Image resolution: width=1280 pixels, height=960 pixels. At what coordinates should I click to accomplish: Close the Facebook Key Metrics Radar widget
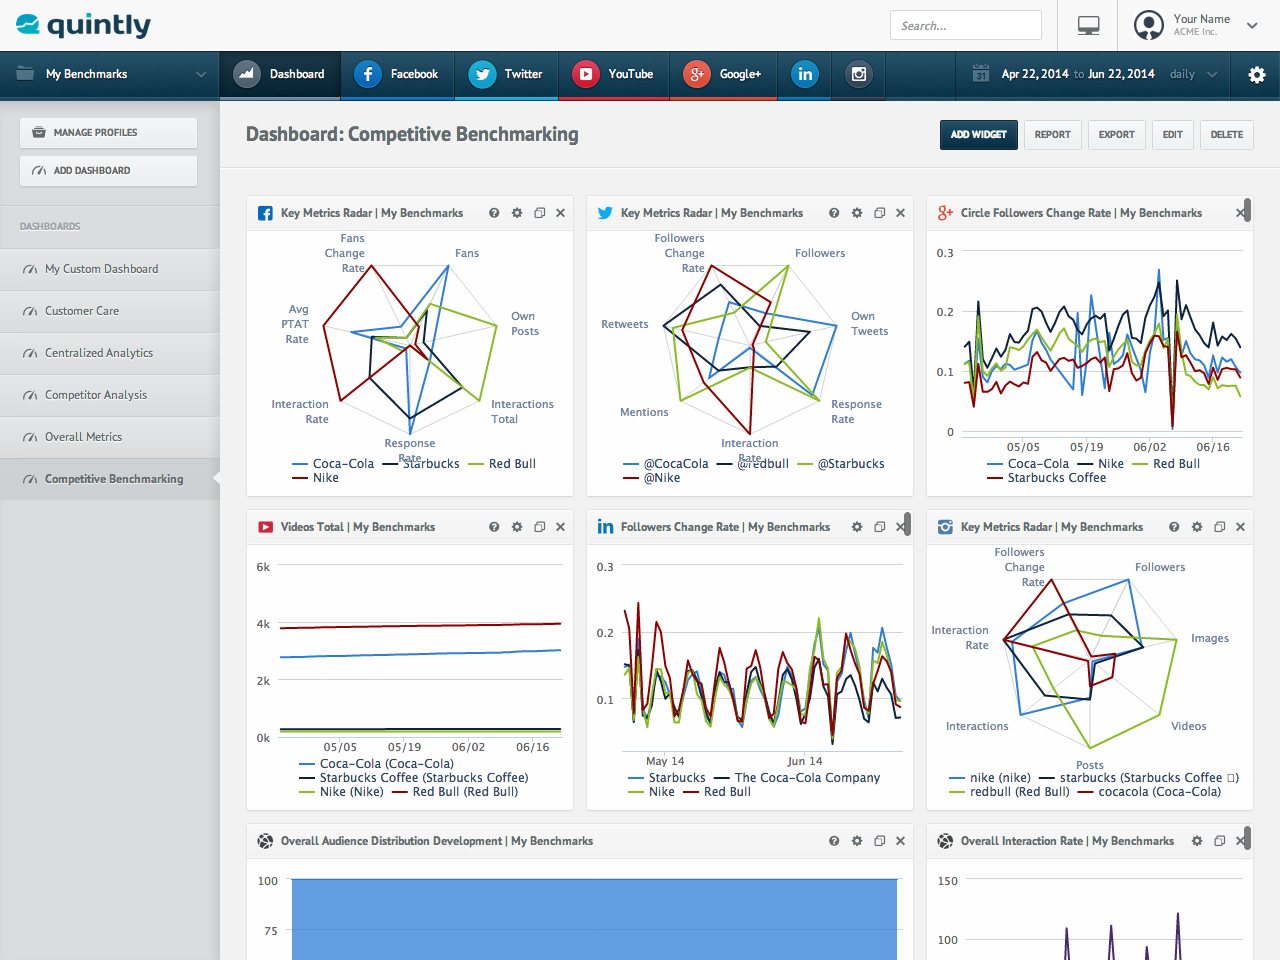tap(561, 213)
